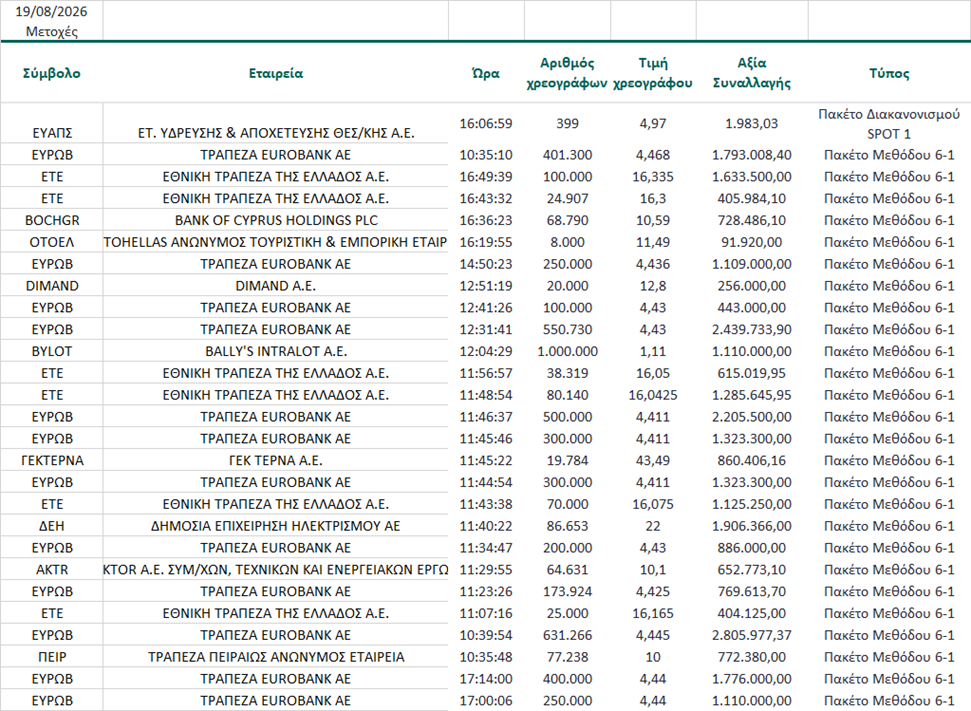Select the time 14:50:23
Image resolution: width=971 pixels, height=711 pixels.
pyautogui.click(x=486, y=264)
